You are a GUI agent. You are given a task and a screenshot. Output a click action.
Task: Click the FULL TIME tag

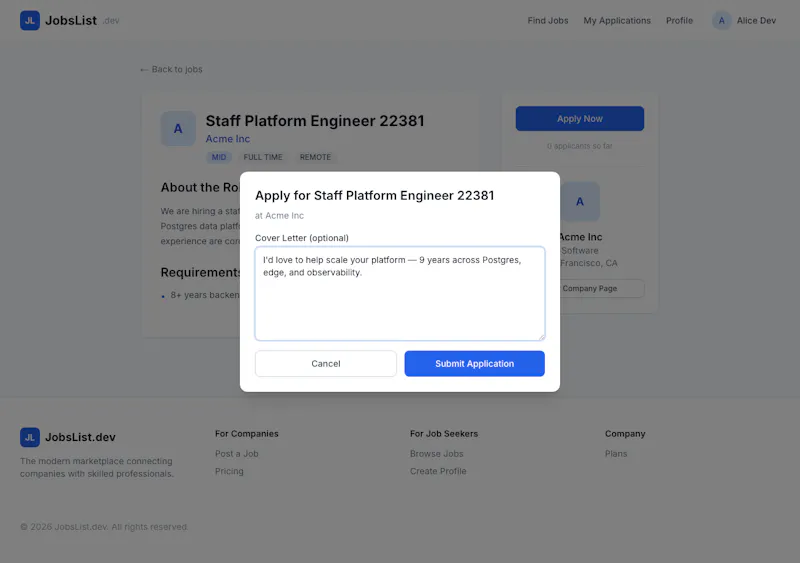(x=263, y=157)
